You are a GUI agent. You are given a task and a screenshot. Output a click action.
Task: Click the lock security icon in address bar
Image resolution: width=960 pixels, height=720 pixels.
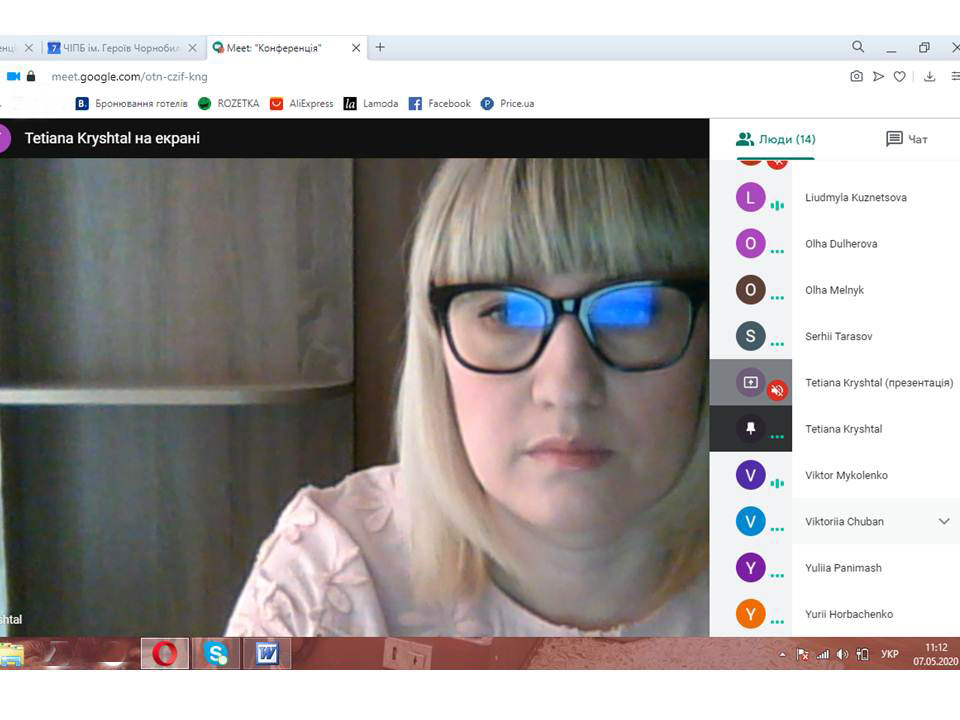click(31, 77)
